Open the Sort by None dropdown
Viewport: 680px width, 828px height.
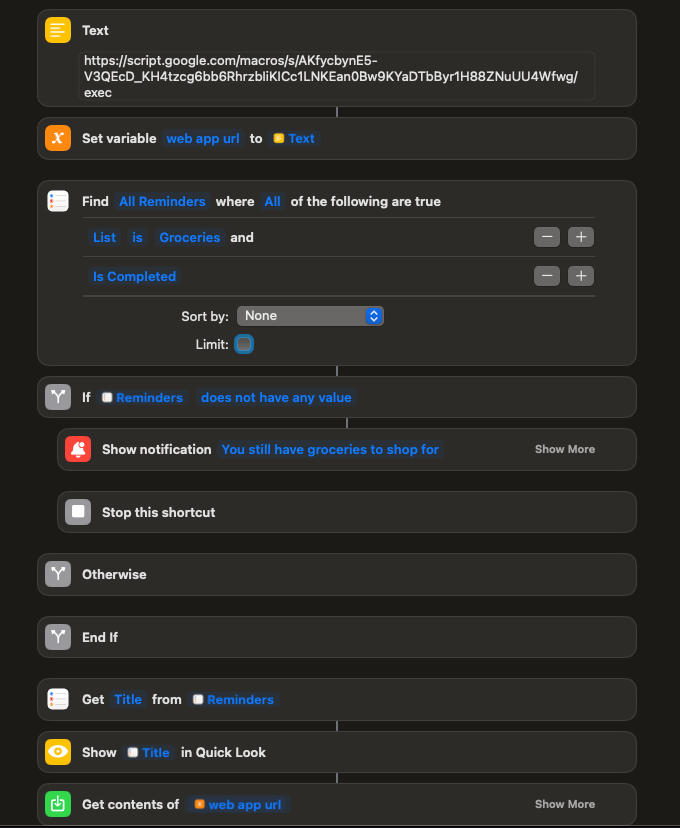point(310,316)
